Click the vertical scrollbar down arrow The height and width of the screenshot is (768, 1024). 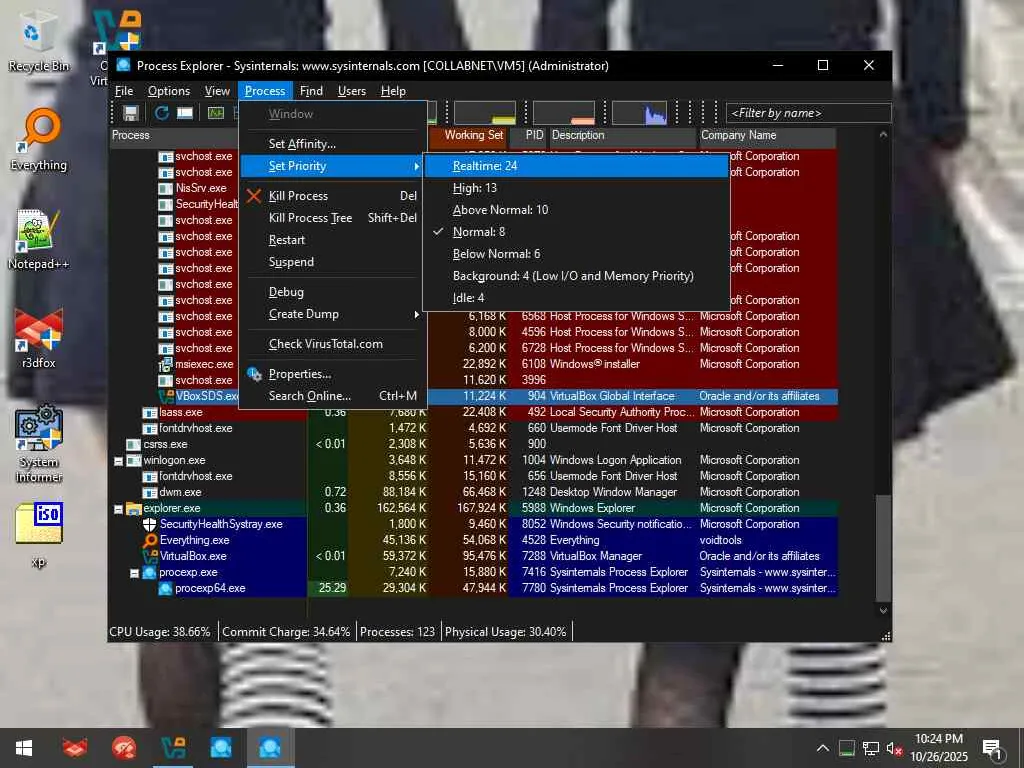[x=883, y=611]
